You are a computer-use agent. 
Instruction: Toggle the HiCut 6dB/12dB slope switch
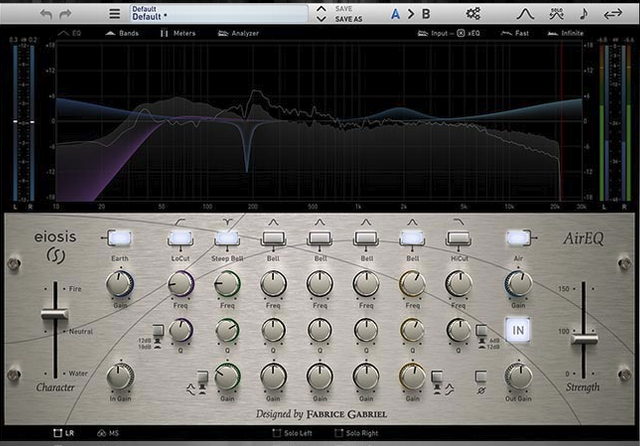pos(482,331)
